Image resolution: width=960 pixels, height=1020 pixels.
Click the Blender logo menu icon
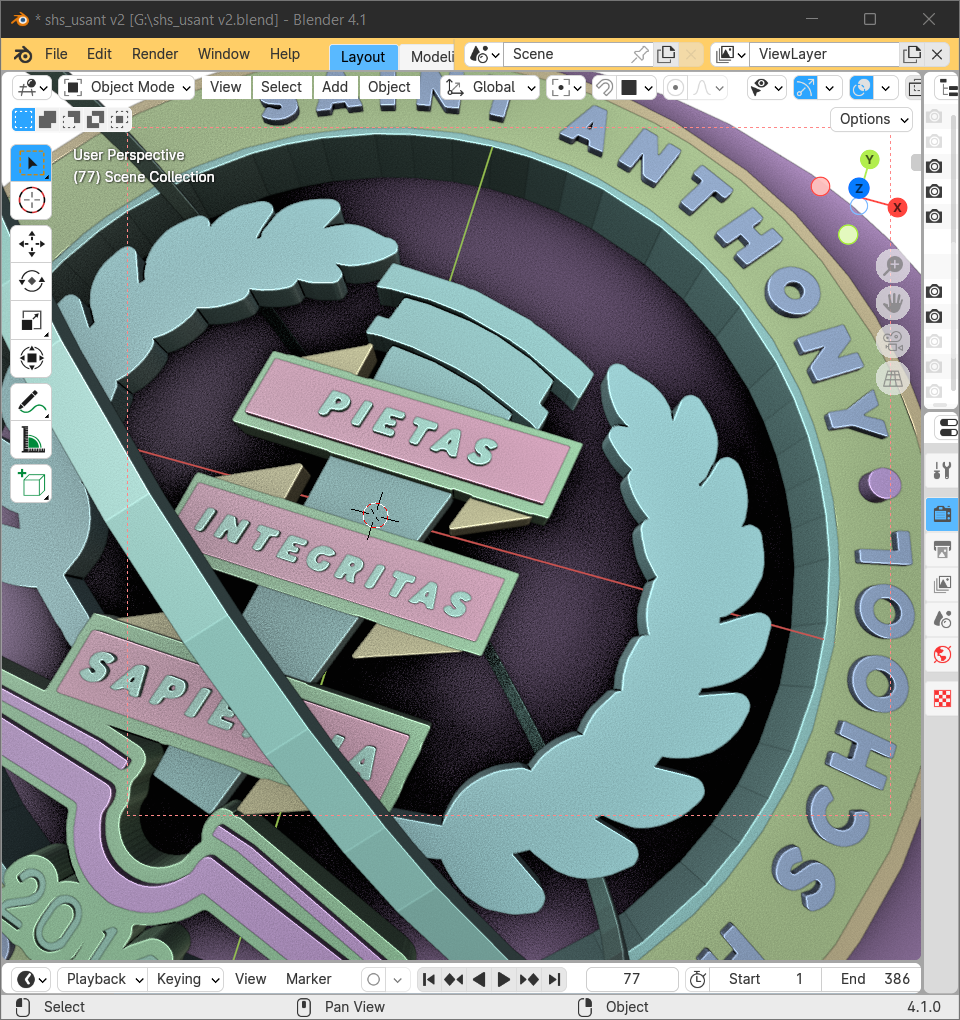(x=23, y=54)
